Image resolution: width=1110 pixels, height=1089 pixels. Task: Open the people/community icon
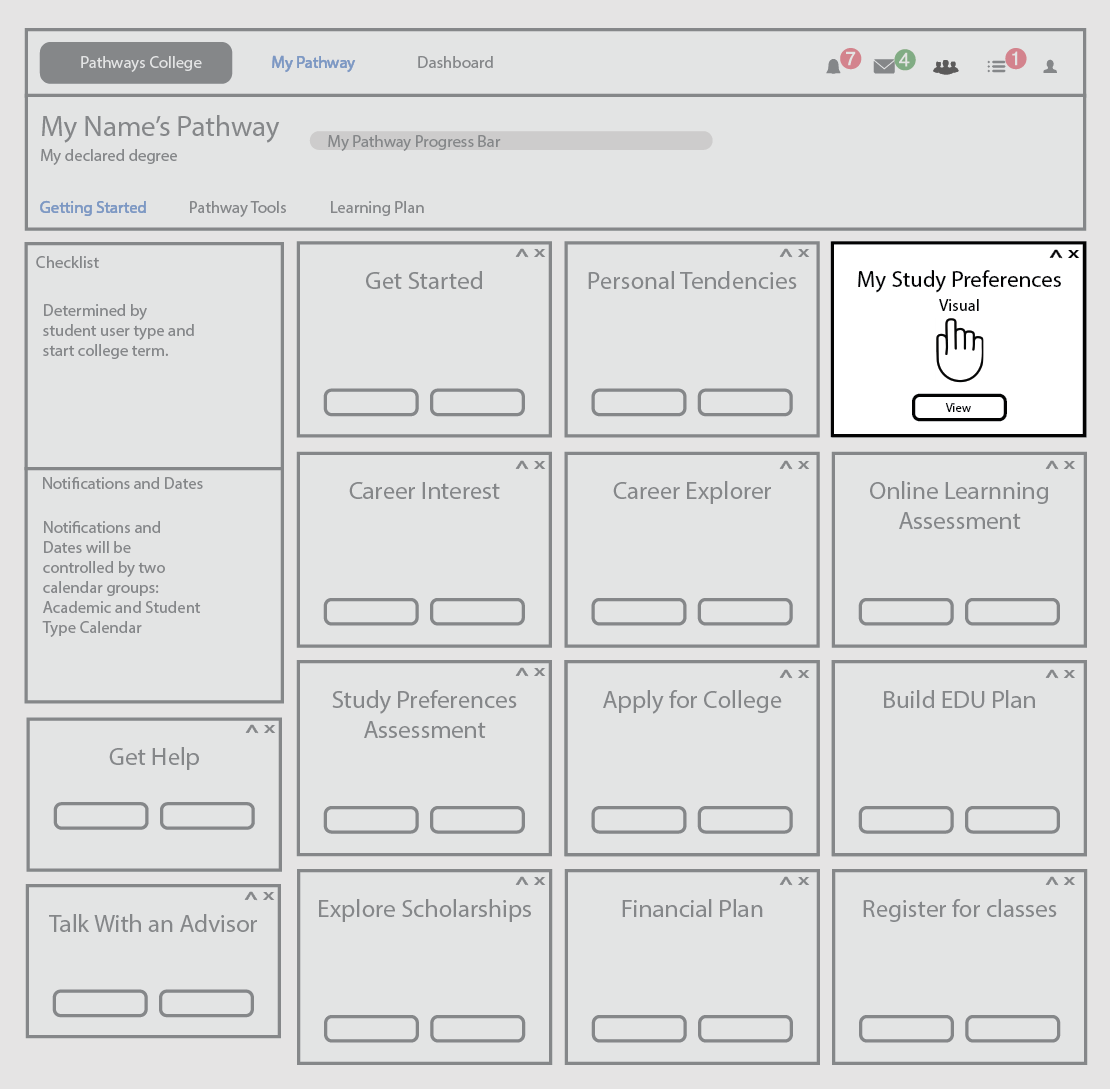[x=945, y=65]
